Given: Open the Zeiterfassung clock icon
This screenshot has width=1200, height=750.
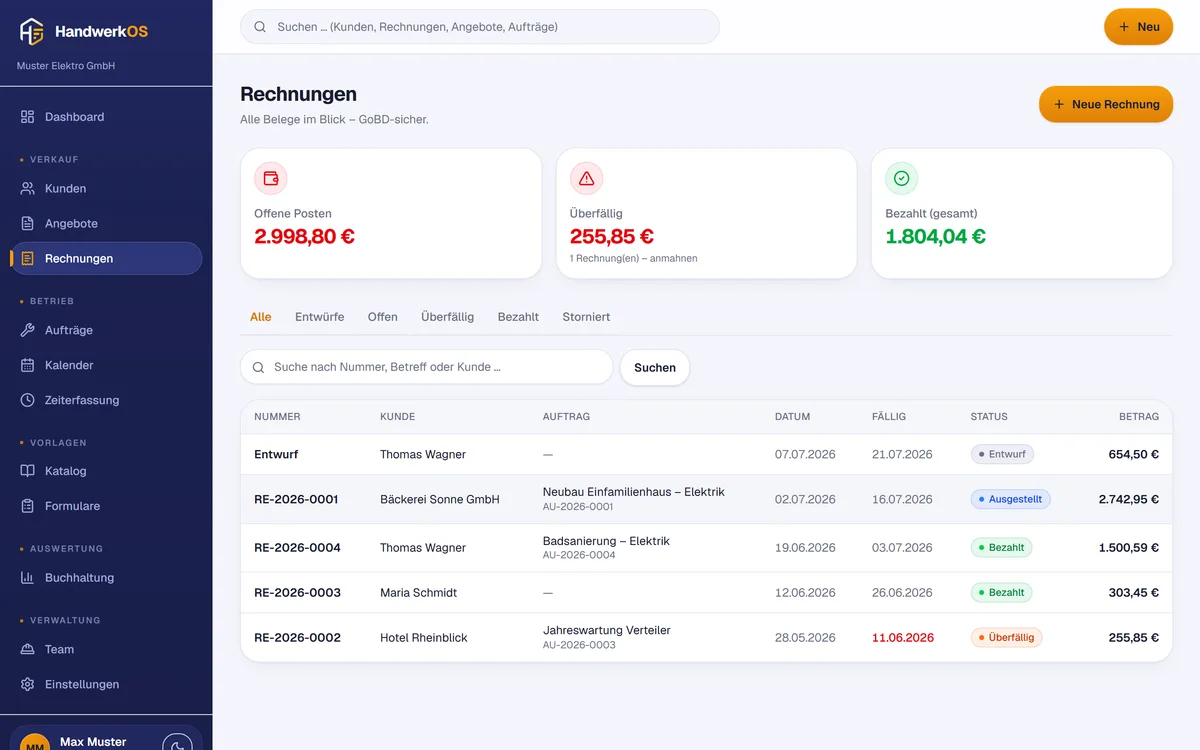Looking at the screenshot, I should coord(28,400).
